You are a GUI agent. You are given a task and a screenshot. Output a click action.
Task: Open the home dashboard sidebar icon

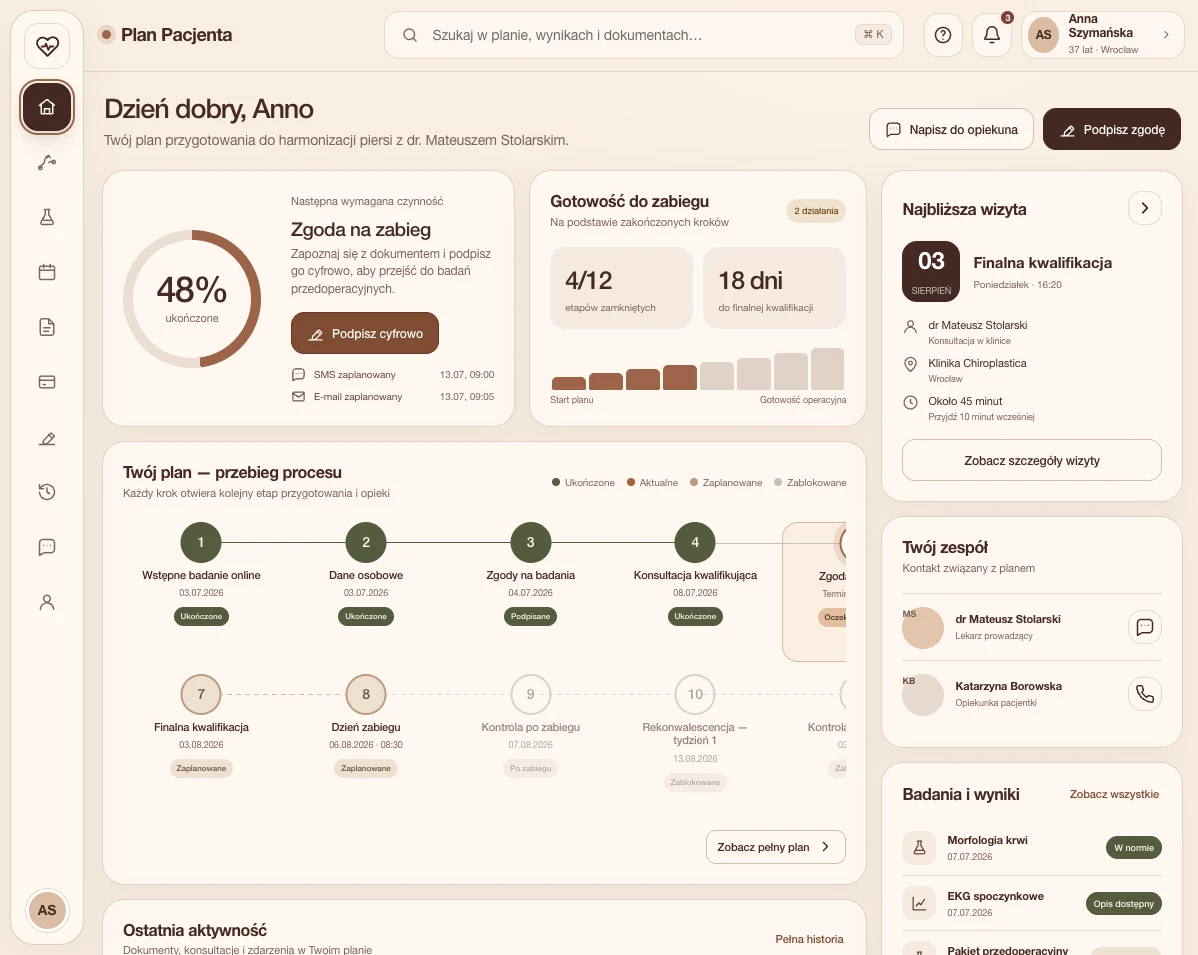tap(47, 107)
